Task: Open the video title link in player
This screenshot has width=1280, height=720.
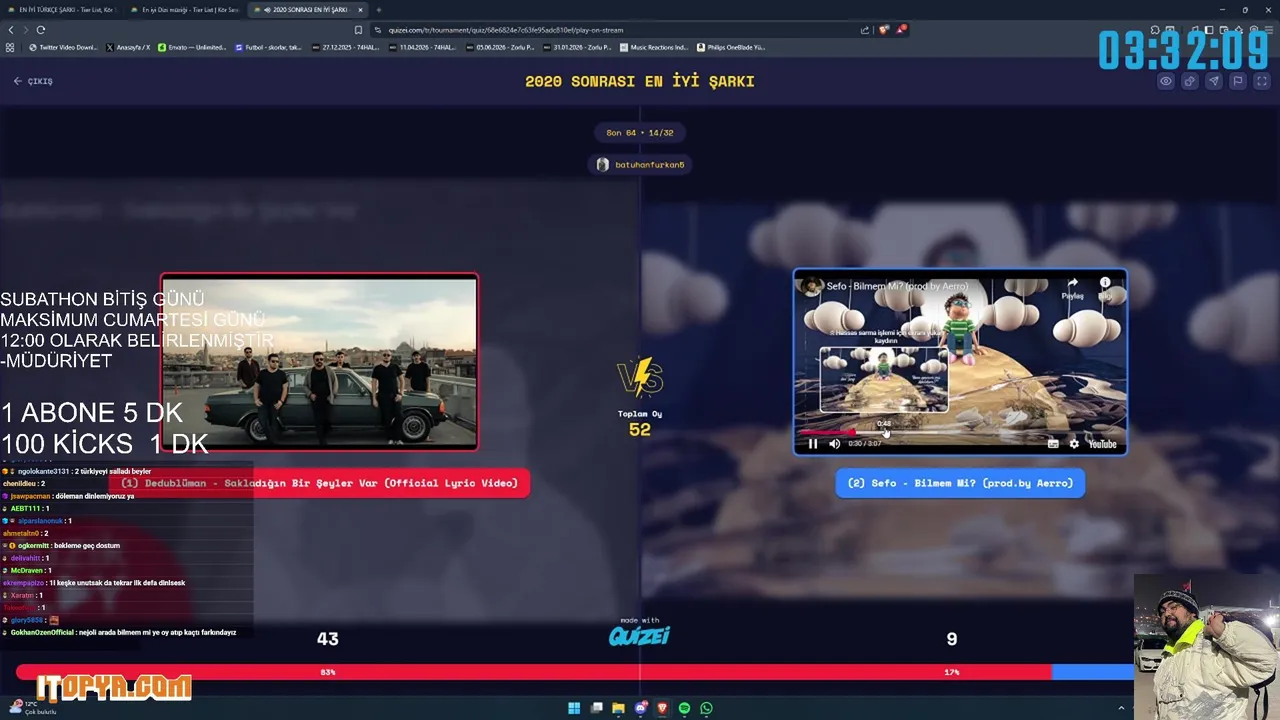Action: click(897, 287)
